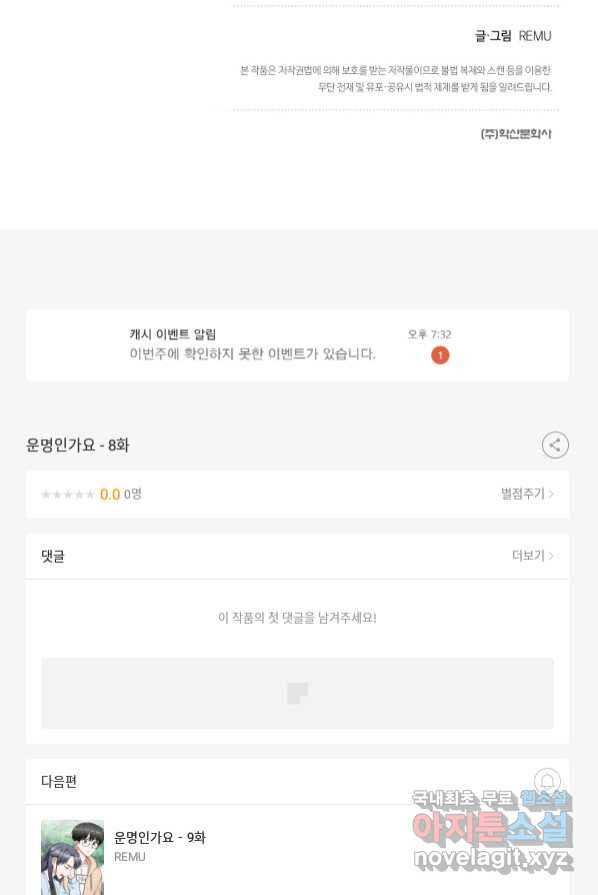Screen dimensions: 598x895
Task: Open the 운명인가요 - 9화 thumbnail
Action: pos(72,857)
